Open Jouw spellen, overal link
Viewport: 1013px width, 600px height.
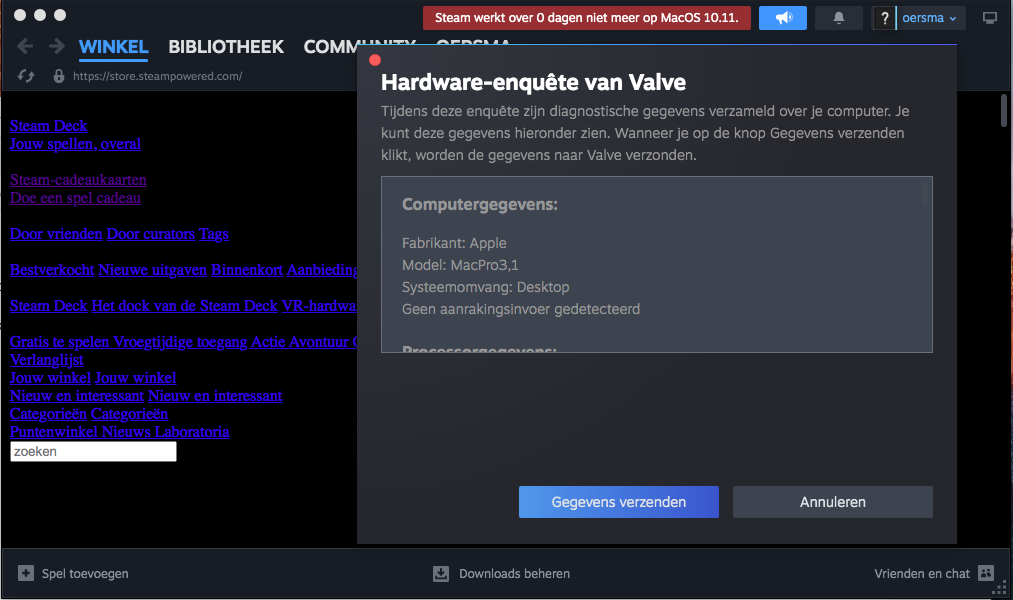tap(75, 144)
